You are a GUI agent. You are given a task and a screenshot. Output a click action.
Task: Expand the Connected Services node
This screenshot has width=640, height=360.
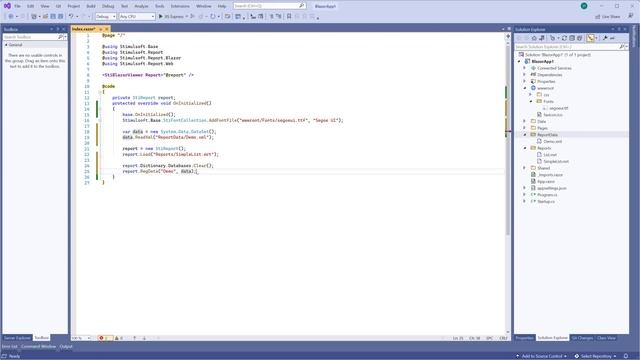coord(525,68)
